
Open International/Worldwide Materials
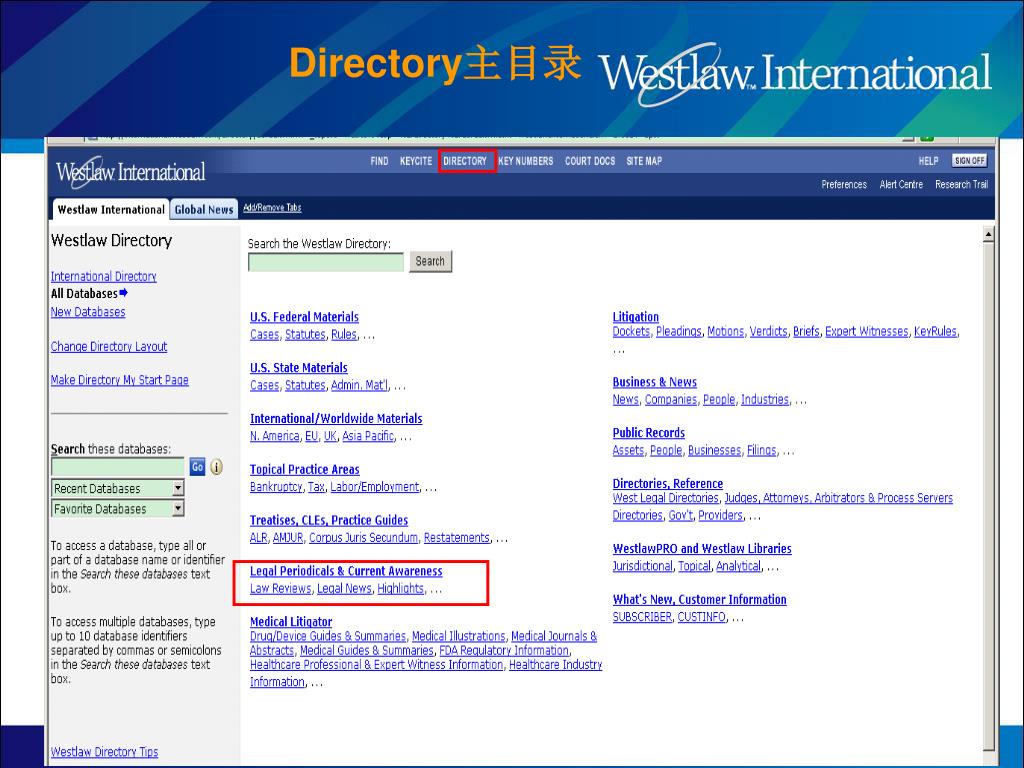(336, 419)
